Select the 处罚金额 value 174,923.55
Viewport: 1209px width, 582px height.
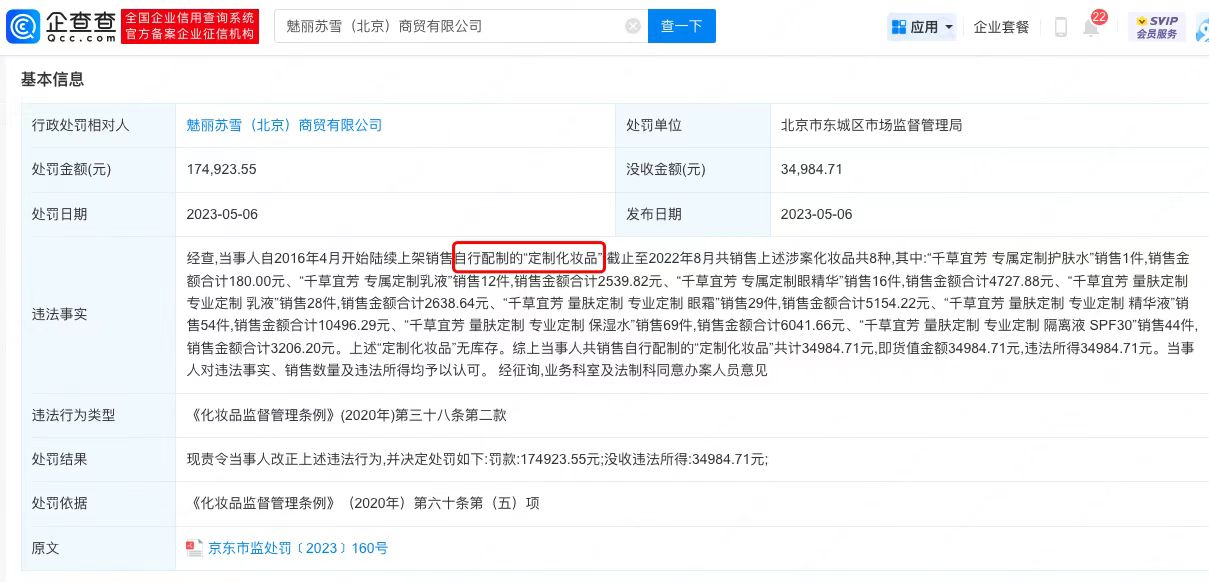[221, 170]
